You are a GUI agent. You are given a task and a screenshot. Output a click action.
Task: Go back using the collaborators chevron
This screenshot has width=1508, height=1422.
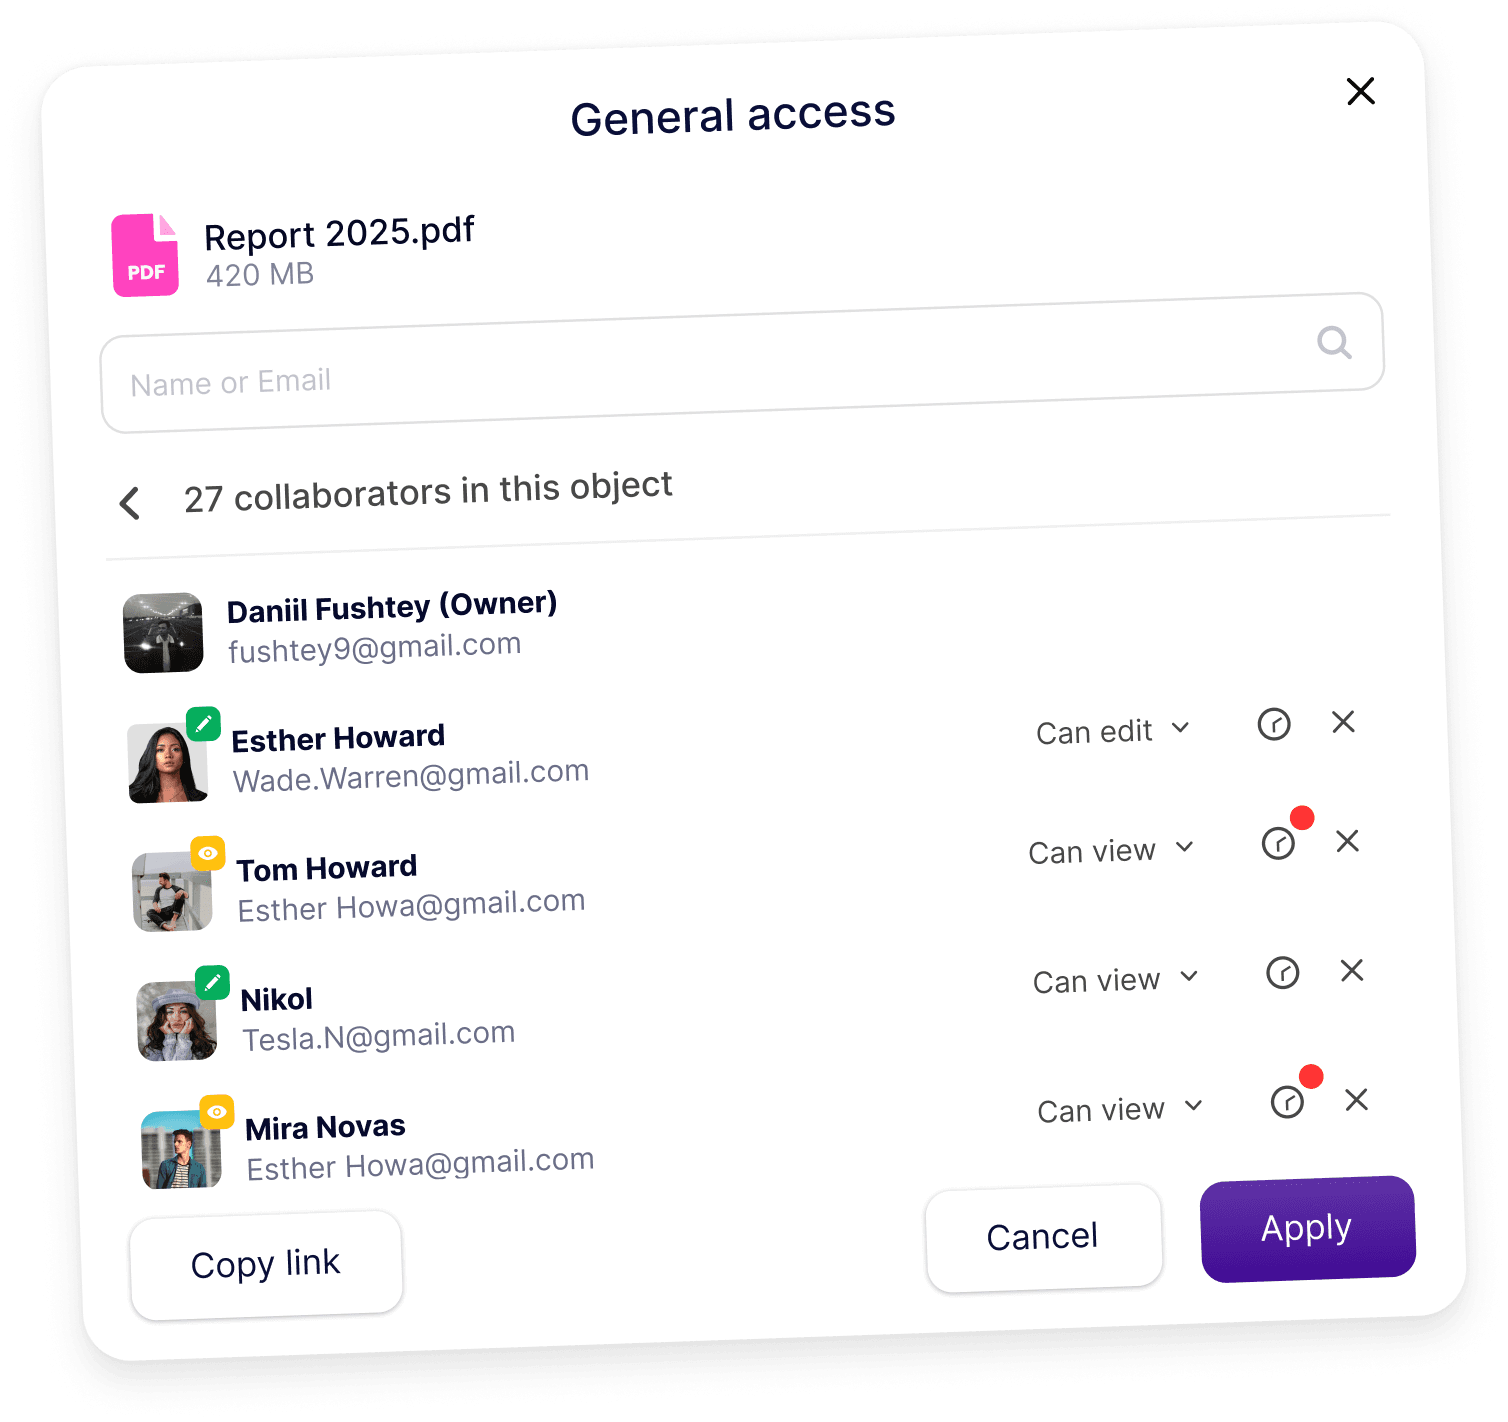(130, 503)
